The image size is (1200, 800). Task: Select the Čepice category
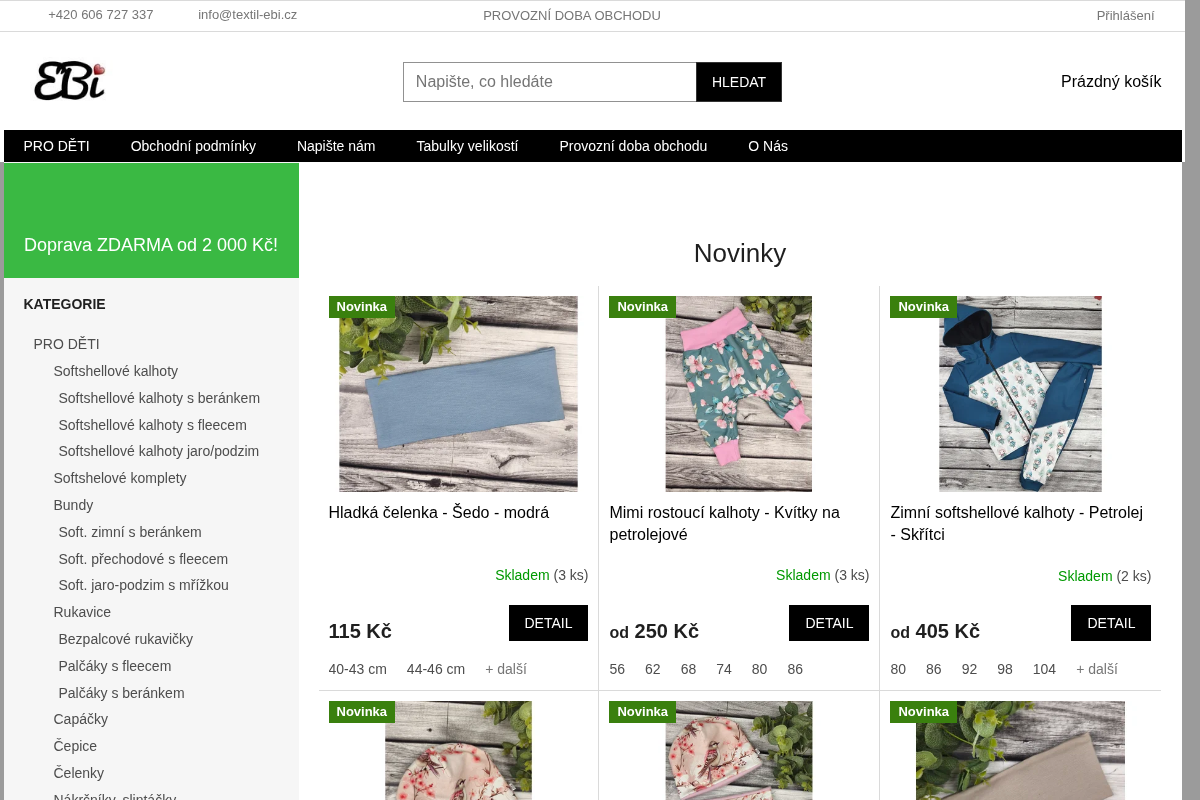pyautogui.click(x=75, y=746)
